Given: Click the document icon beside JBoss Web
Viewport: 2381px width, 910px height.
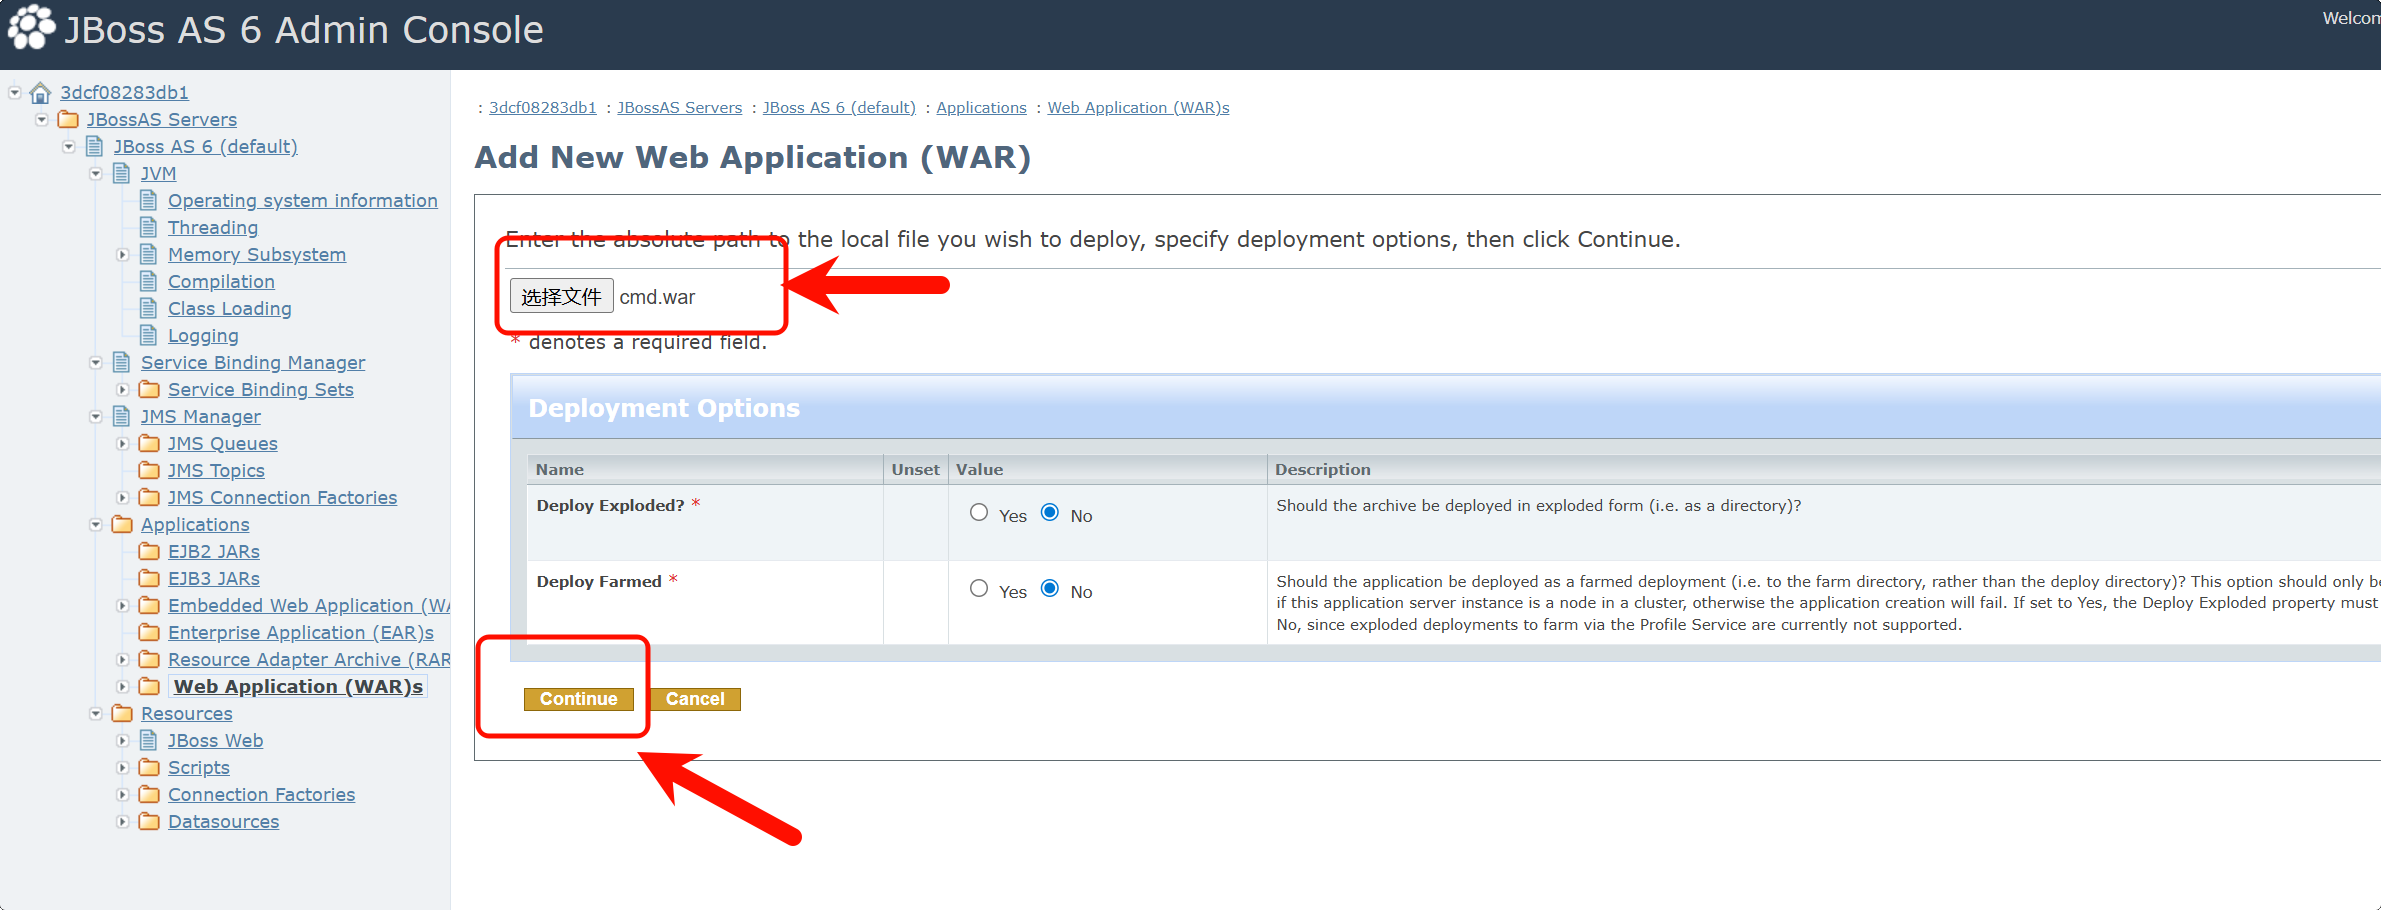Looking at the screenshot, I should pyautogui.click(x=148, y=740).
